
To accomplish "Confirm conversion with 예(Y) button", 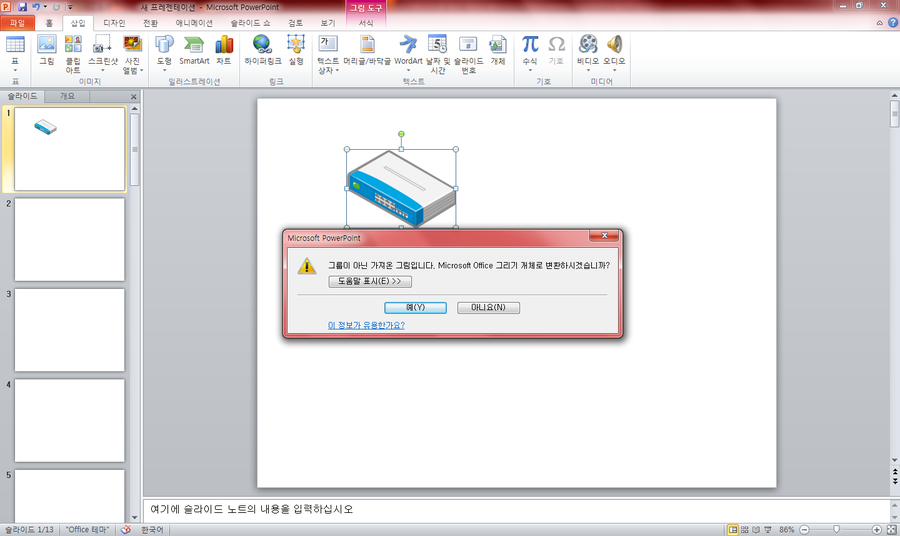I will click(x=416, y=308).
